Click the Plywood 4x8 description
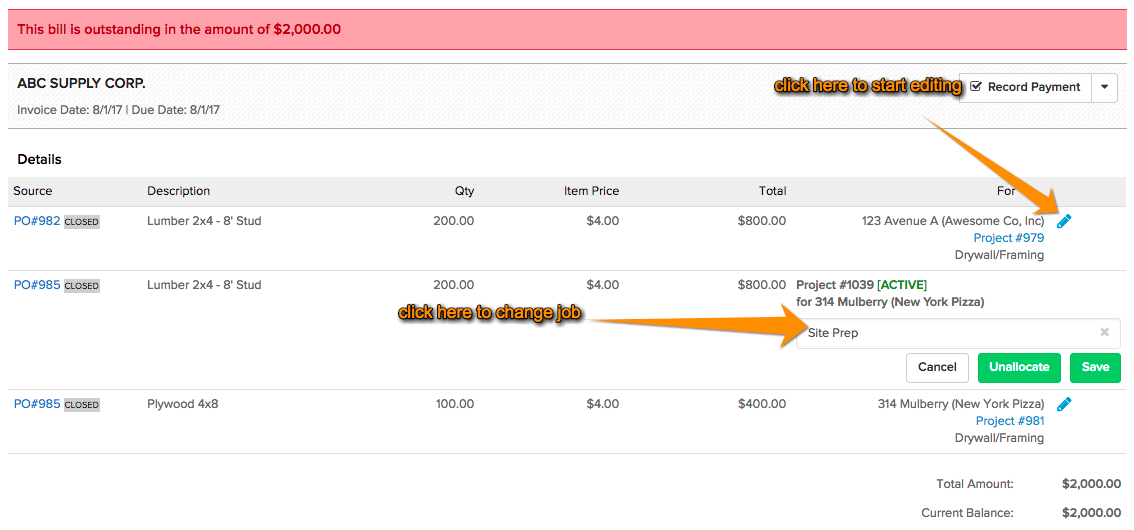 [x=182, y=404]
